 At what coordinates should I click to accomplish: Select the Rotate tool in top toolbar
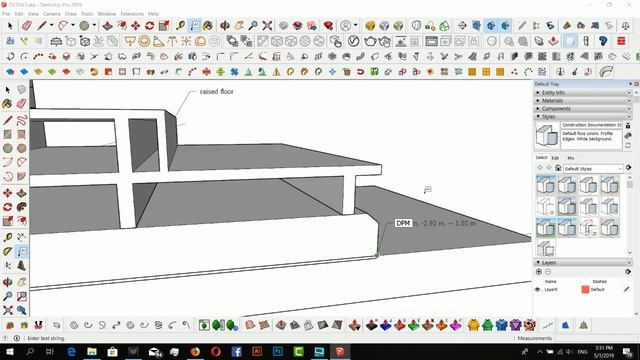(149, 26)
